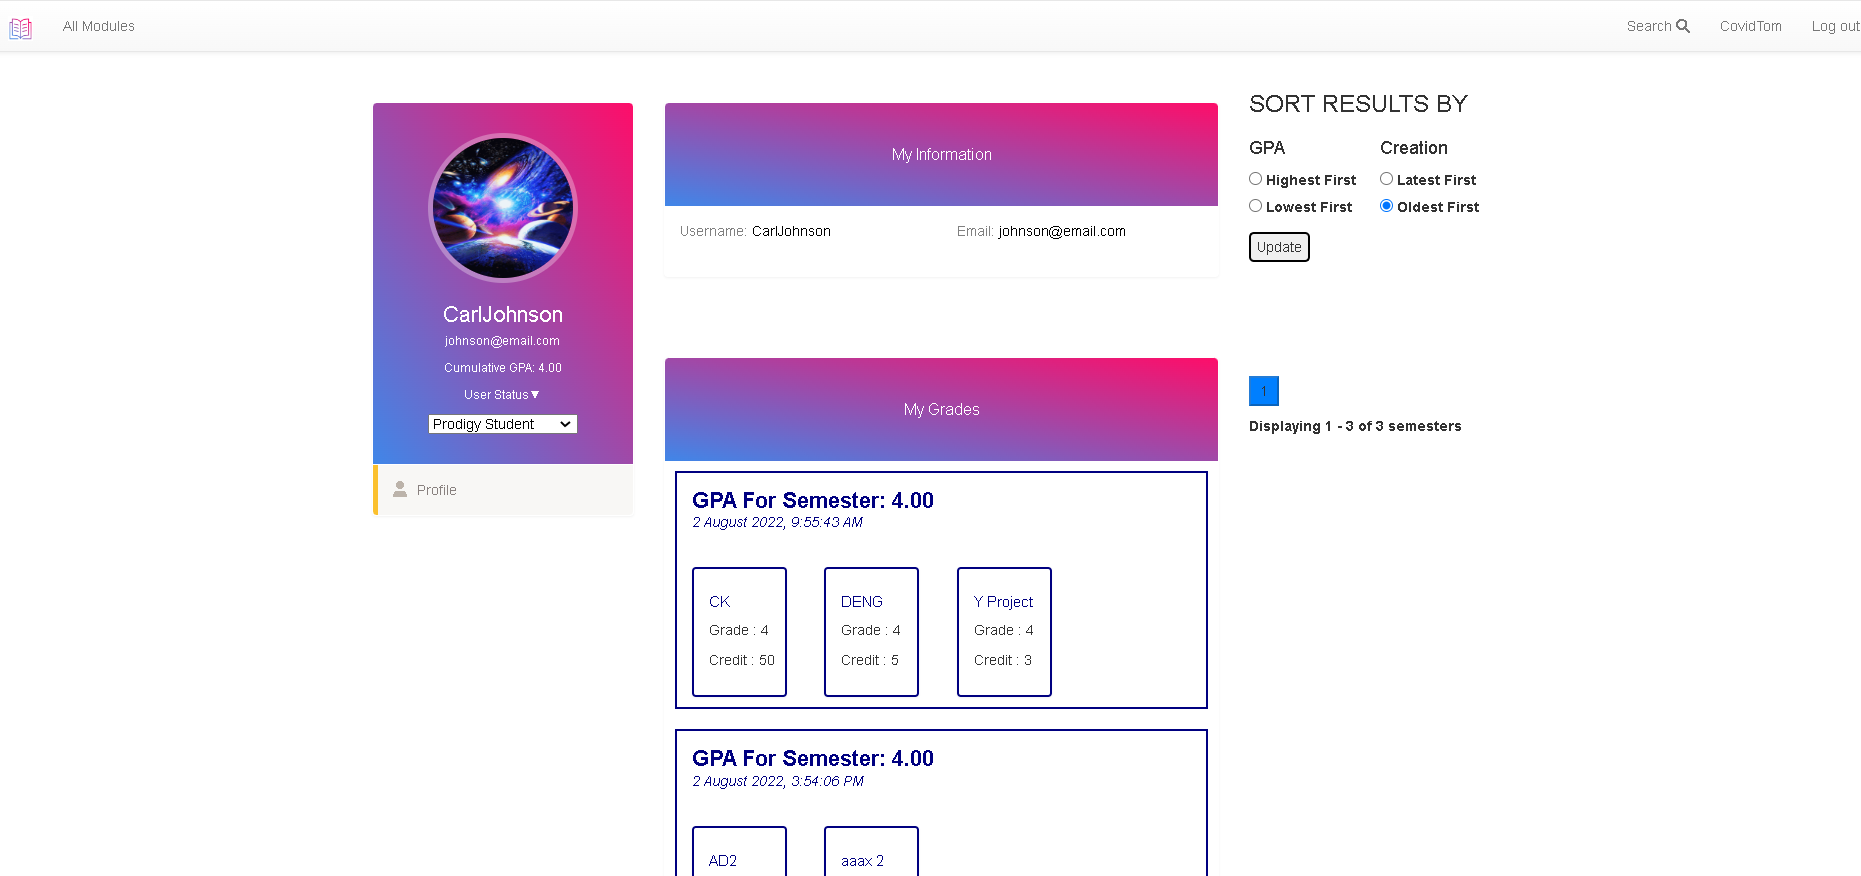Open the Profile sidebar tab
This screenshot has height=876, width=1861.
503,490
